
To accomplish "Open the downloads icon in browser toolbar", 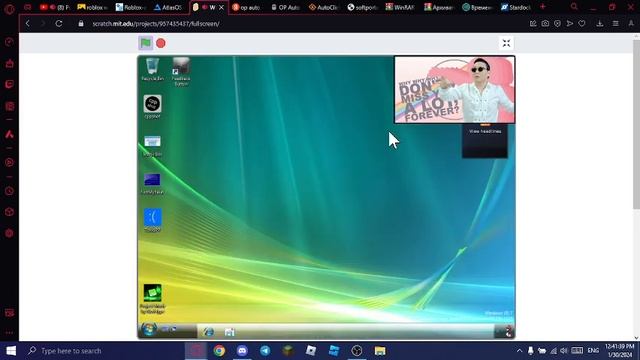I will [x=600, y=24].
